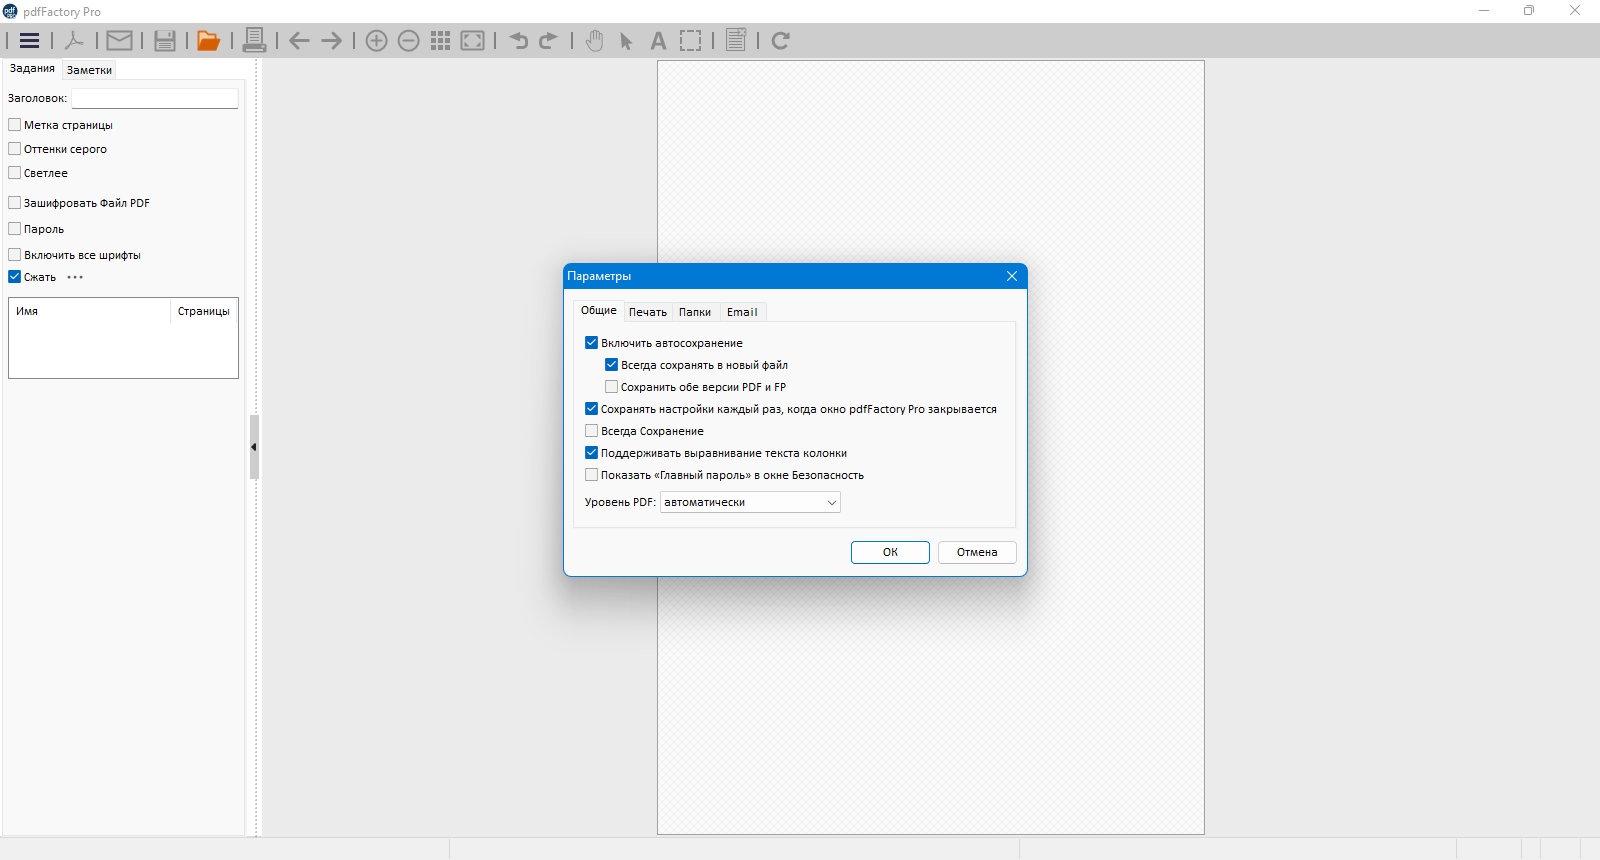Click the save floppy disk icon
The height and width of the screenshot is (860, 1600).
(165, 41)
